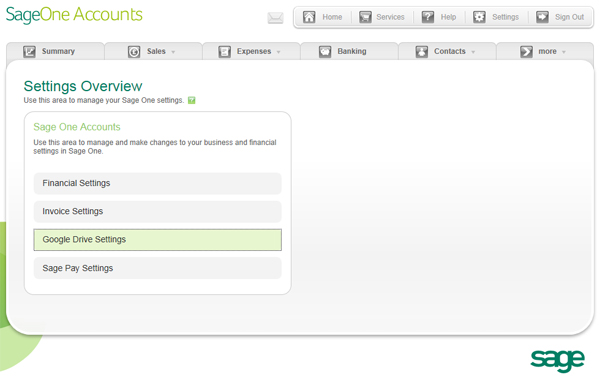Image resolution: width=600 pixels, height=380 pixels.
Task: Click the Services cart icon
Action: (x=365, y=17)
